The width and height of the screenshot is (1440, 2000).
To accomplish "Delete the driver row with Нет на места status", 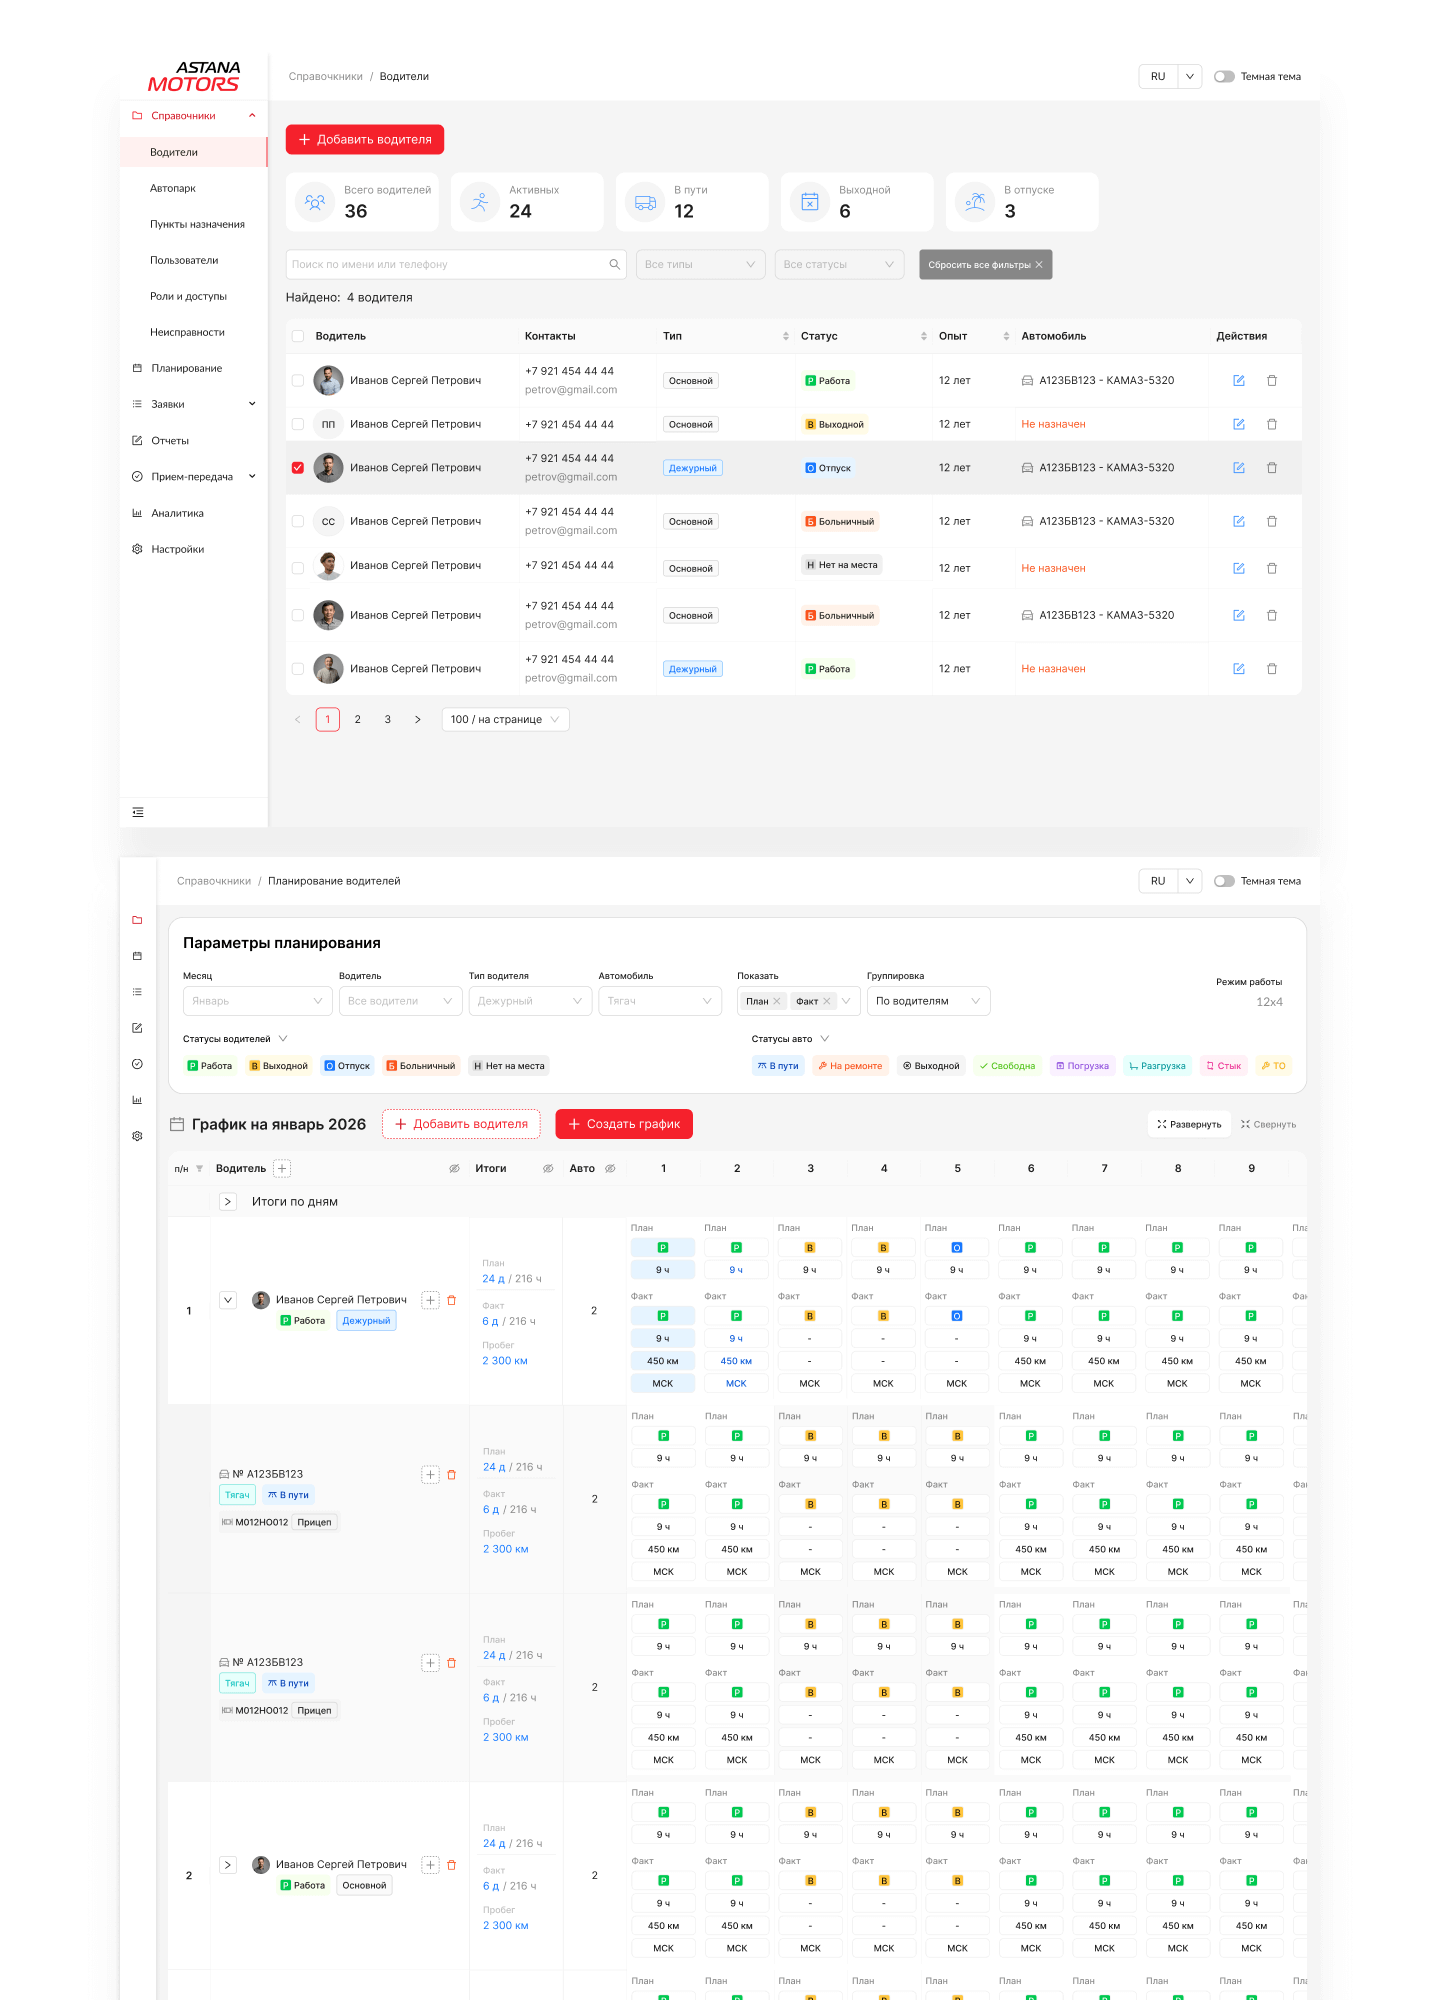I will click(x=1272, y=568).
